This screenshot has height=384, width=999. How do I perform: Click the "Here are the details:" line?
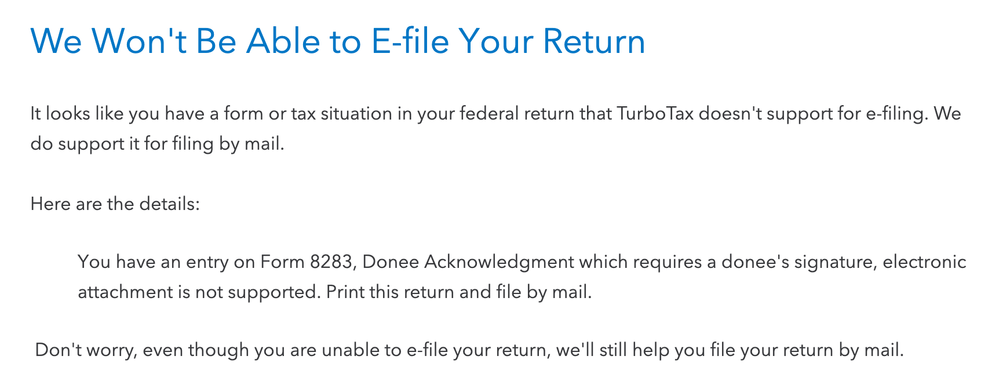click(115, 205)
